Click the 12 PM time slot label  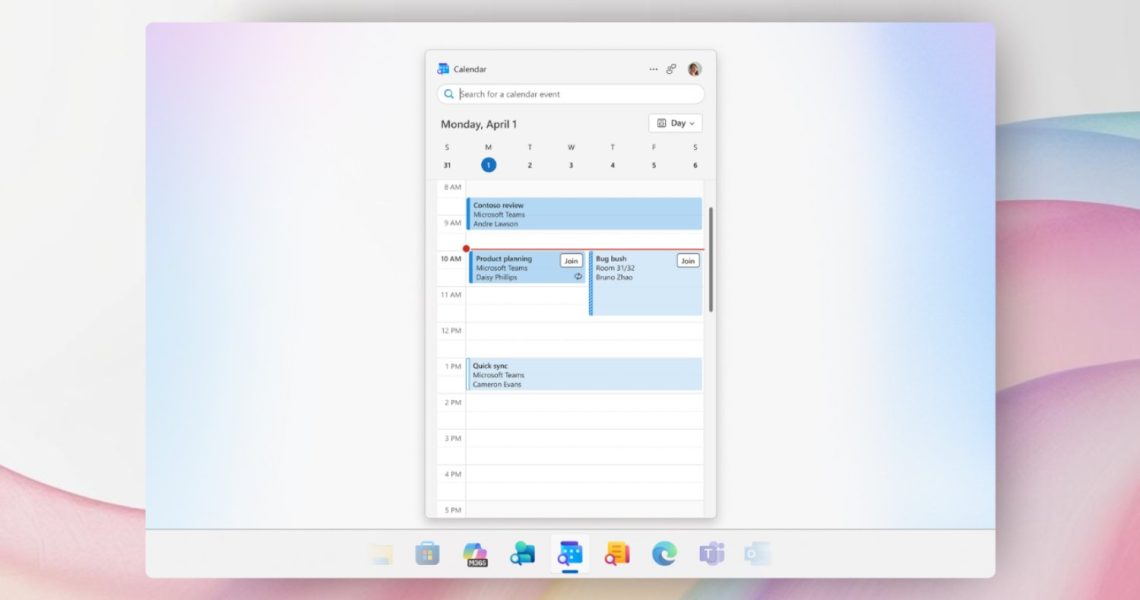pyautogui.click(x=451, y=330)
